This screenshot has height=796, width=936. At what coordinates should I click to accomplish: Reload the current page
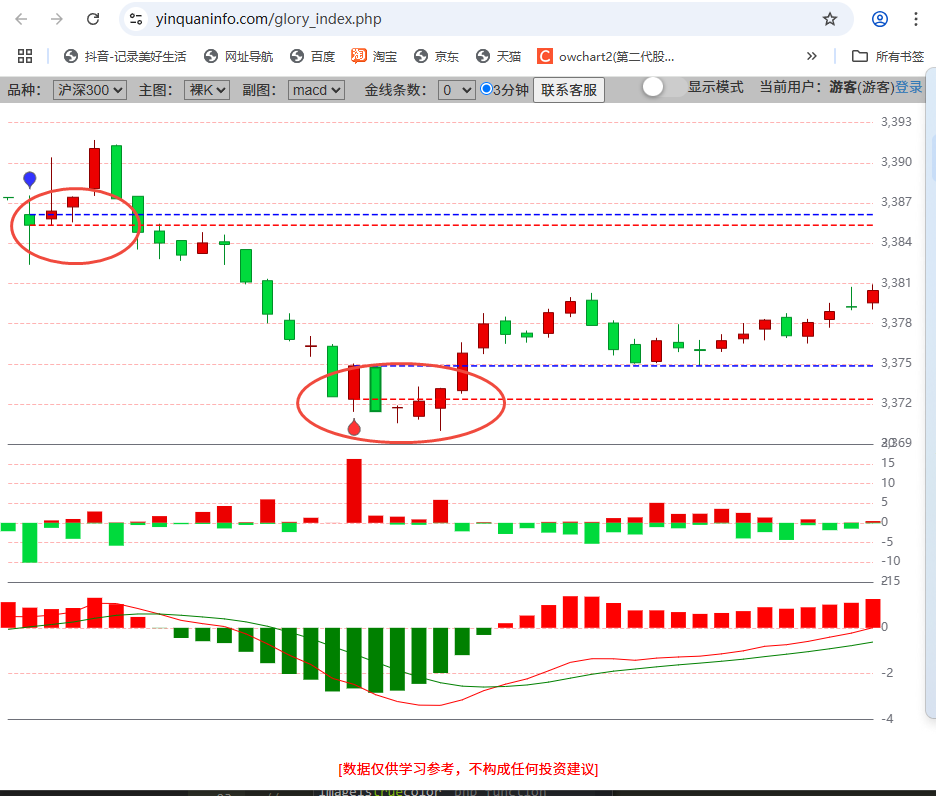(93, 19)
